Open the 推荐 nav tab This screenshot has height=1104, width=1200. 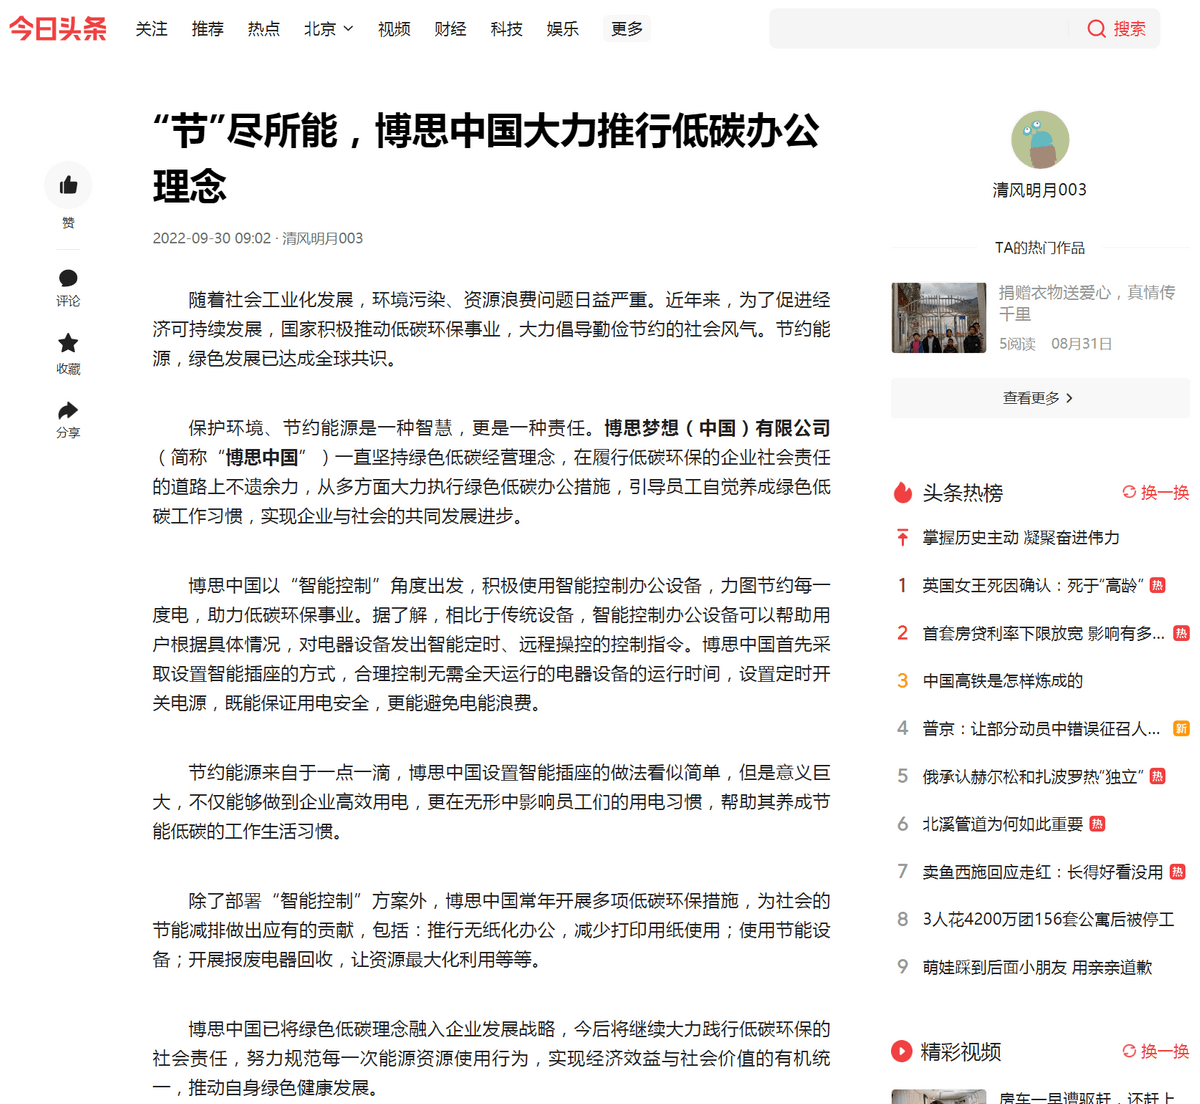208,29
